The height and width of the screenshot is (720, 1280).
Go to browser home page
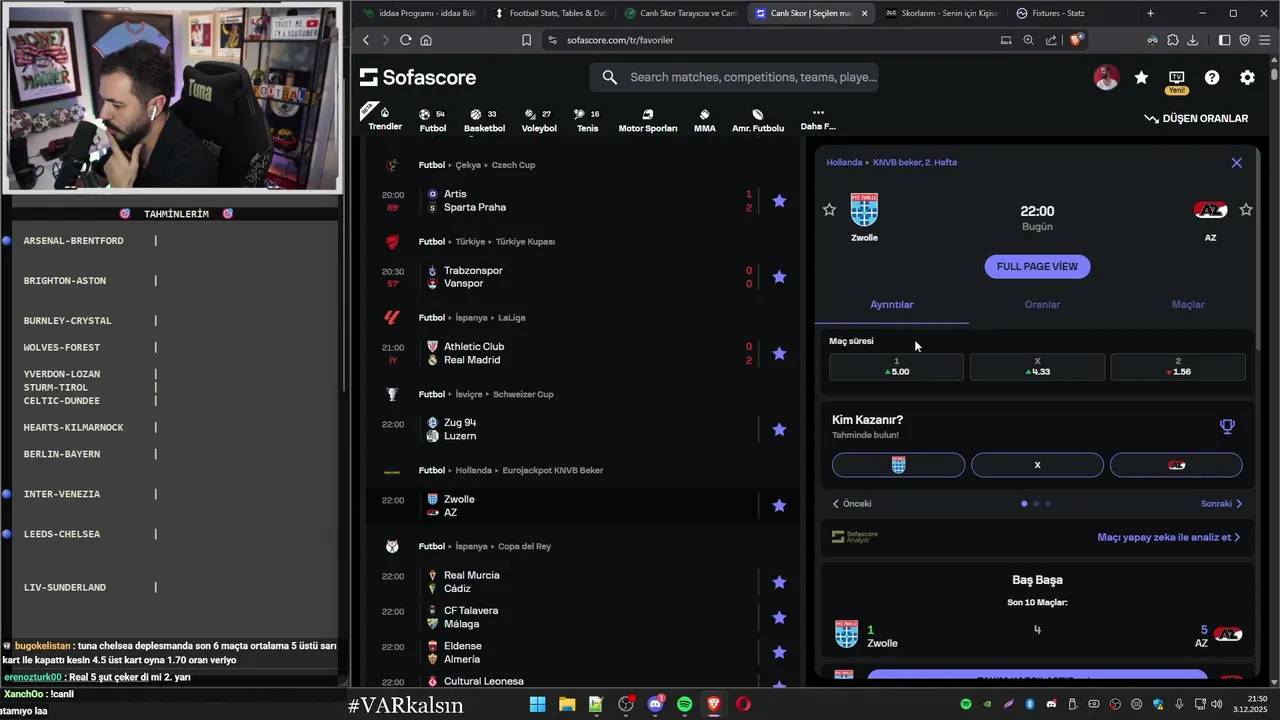(x=426, y=40)
